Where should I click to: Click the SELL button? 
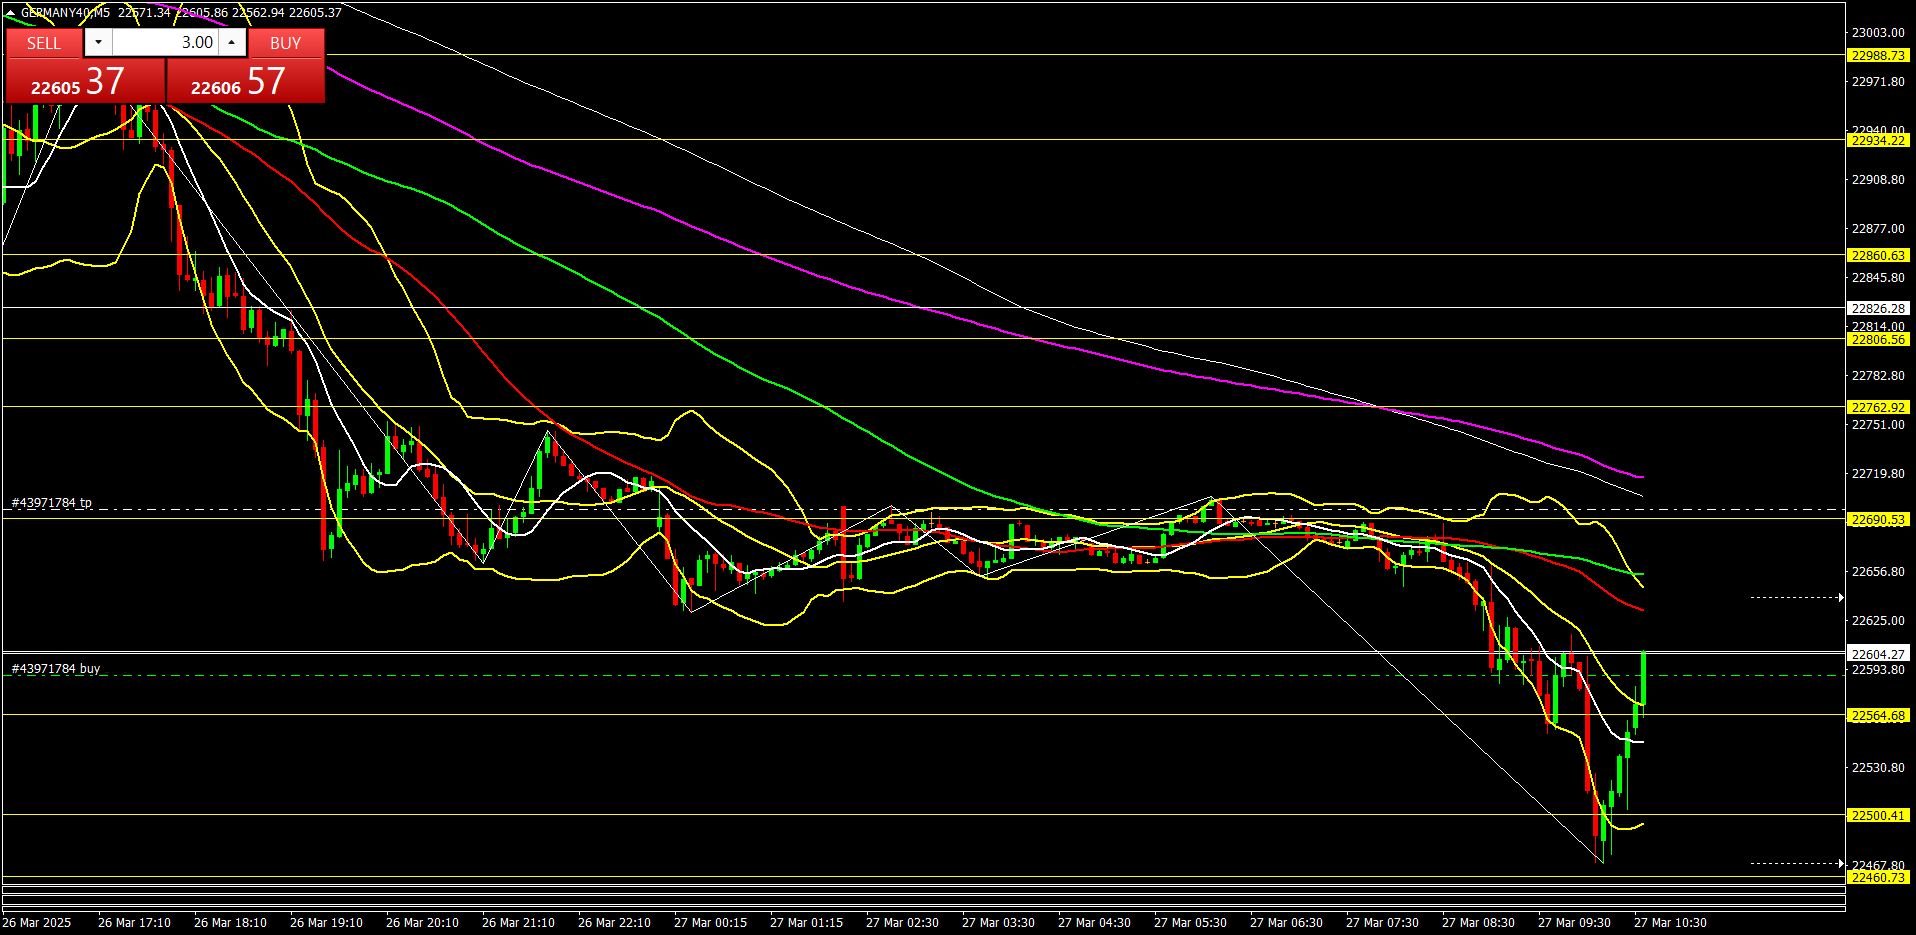(44, 43)
